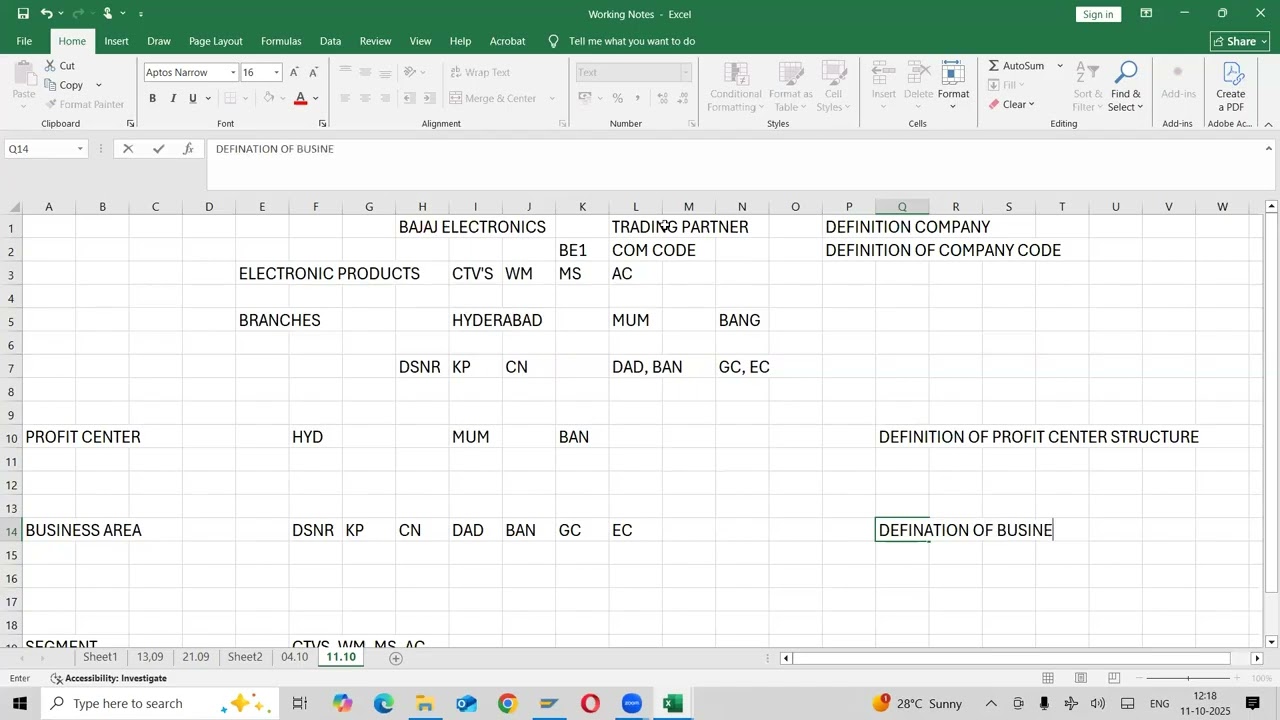The width and height of the screenshot is (1280, 720).
Task: Open the font size dropdown
Action: (x=277, y=73)
